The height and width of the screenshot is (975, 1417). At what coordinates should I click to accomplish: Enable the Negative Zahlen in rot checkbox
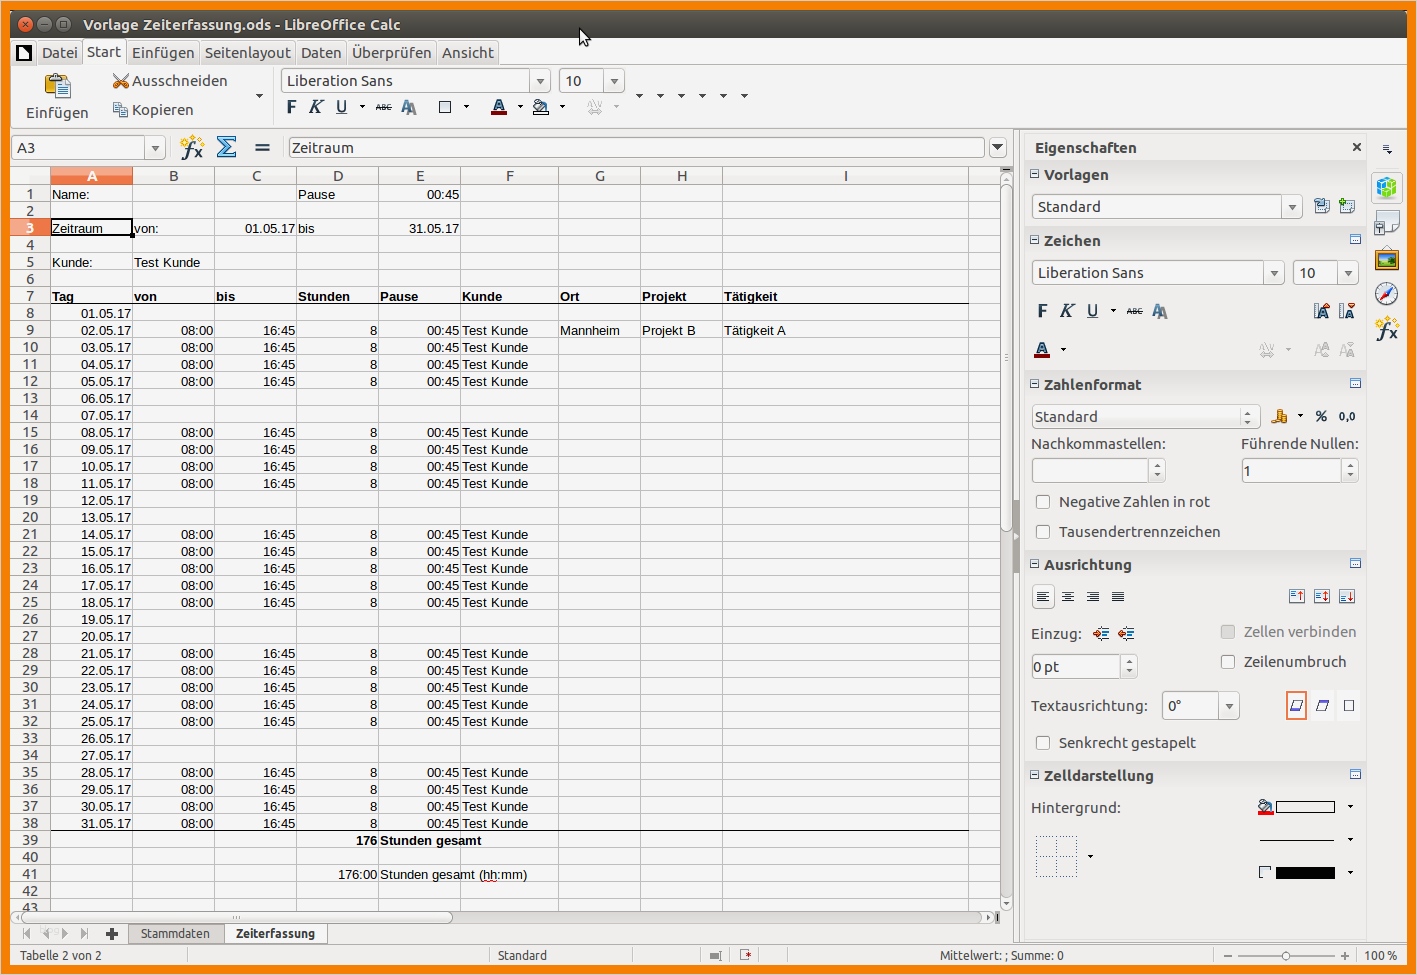tap(1043, 502)
